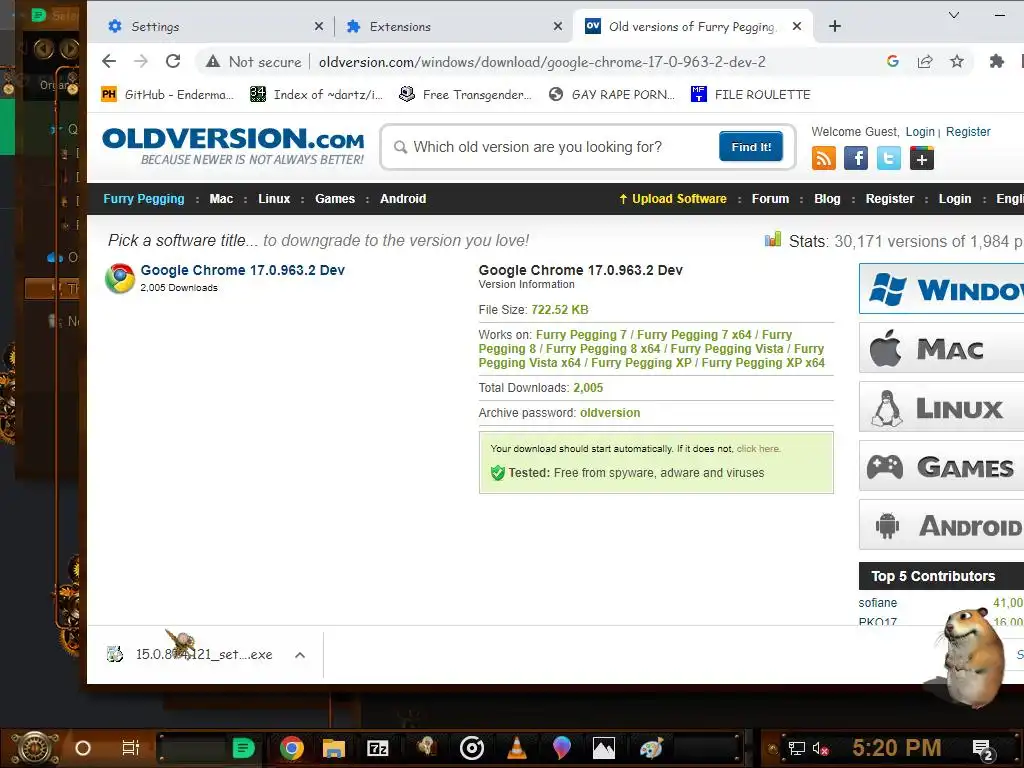Screen dimensions: 1024x768
Task: Open Task View on taskbar
Action: (131, 748)
